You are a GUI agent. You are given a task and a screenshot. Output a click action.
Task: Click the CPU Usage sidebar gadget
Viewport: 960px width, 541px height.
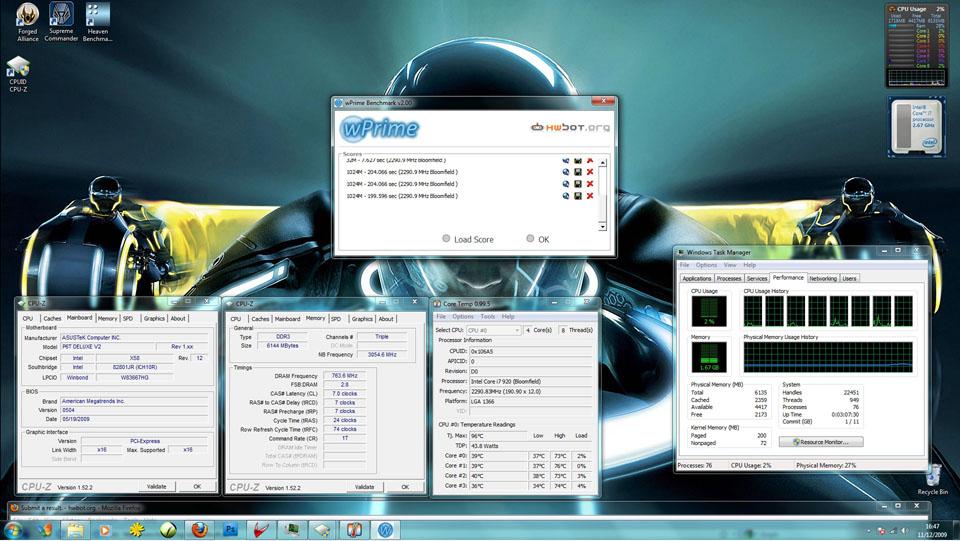tap(916, 45)
